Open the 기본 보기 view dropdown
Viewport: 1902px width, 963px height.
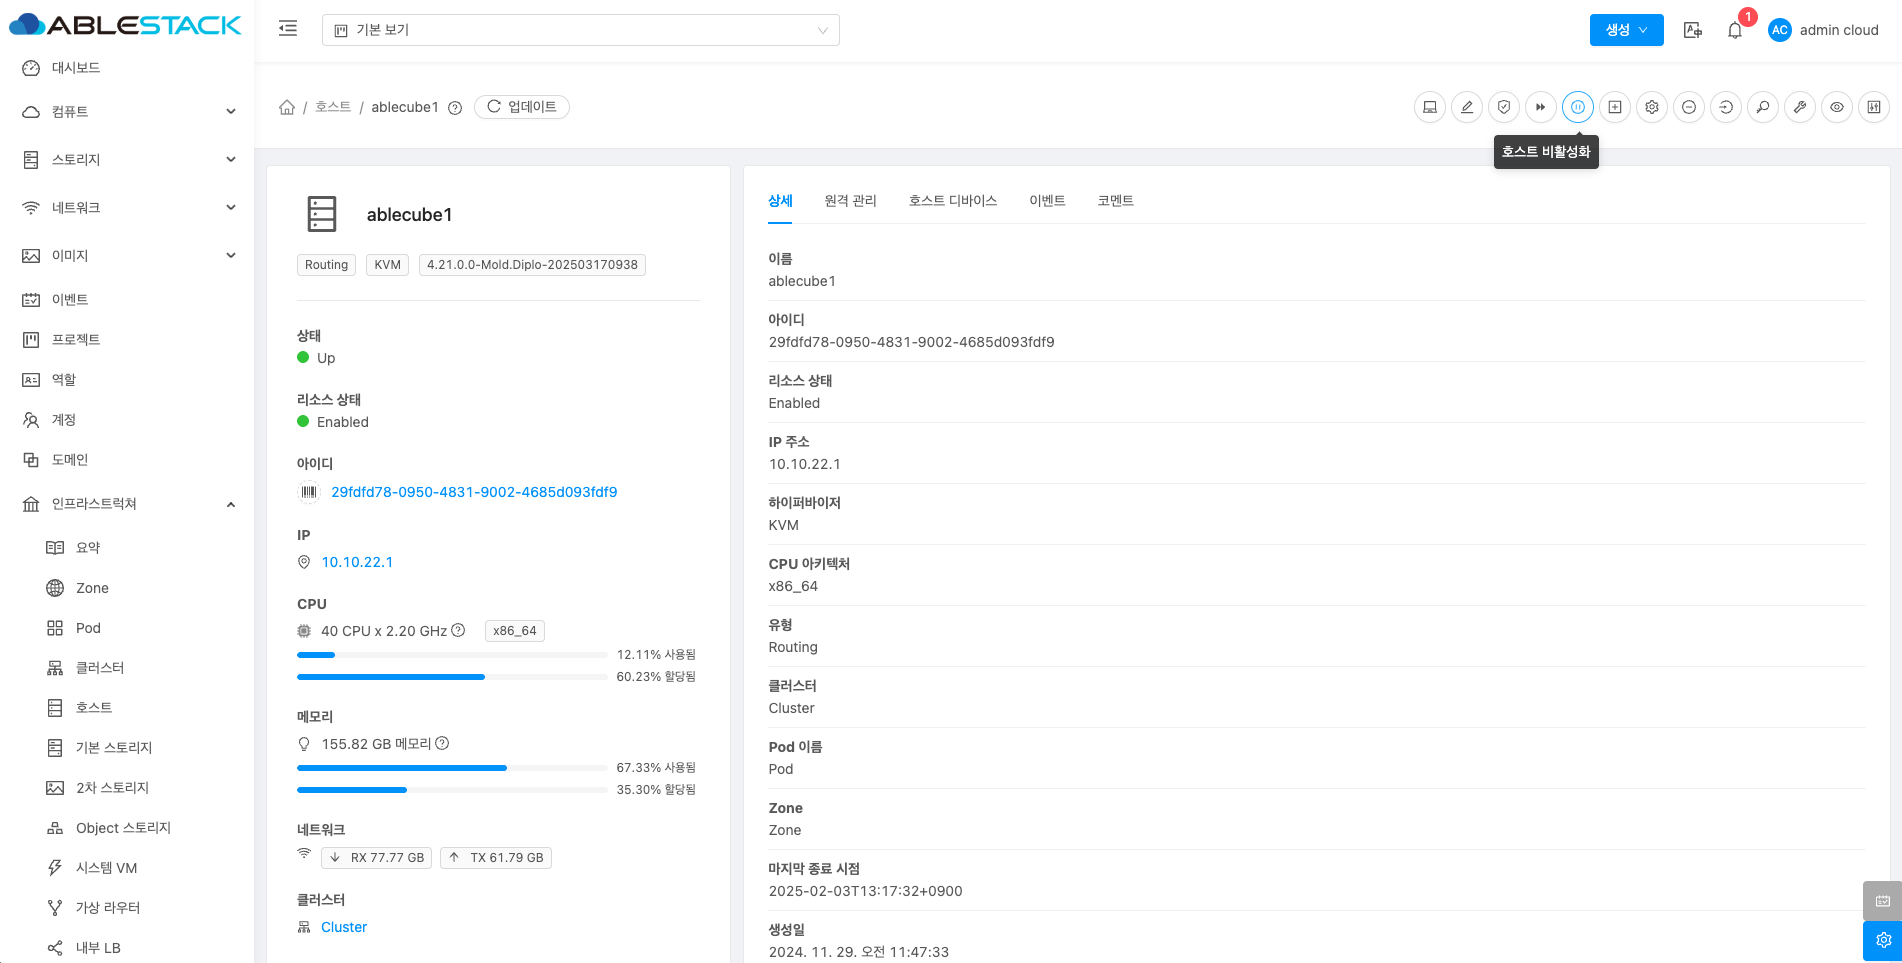pos(580,30)
